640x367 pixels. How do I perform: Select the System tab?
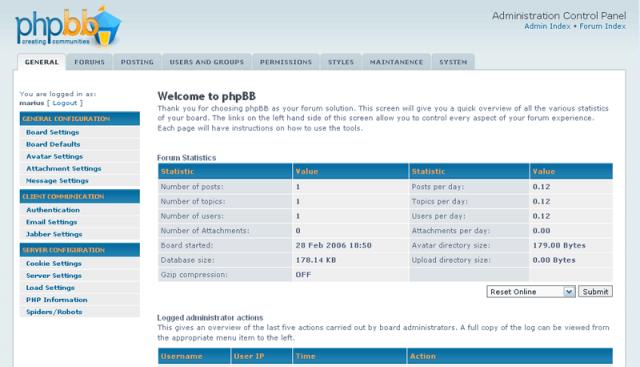pyautogui.click(x=453, y=62)
